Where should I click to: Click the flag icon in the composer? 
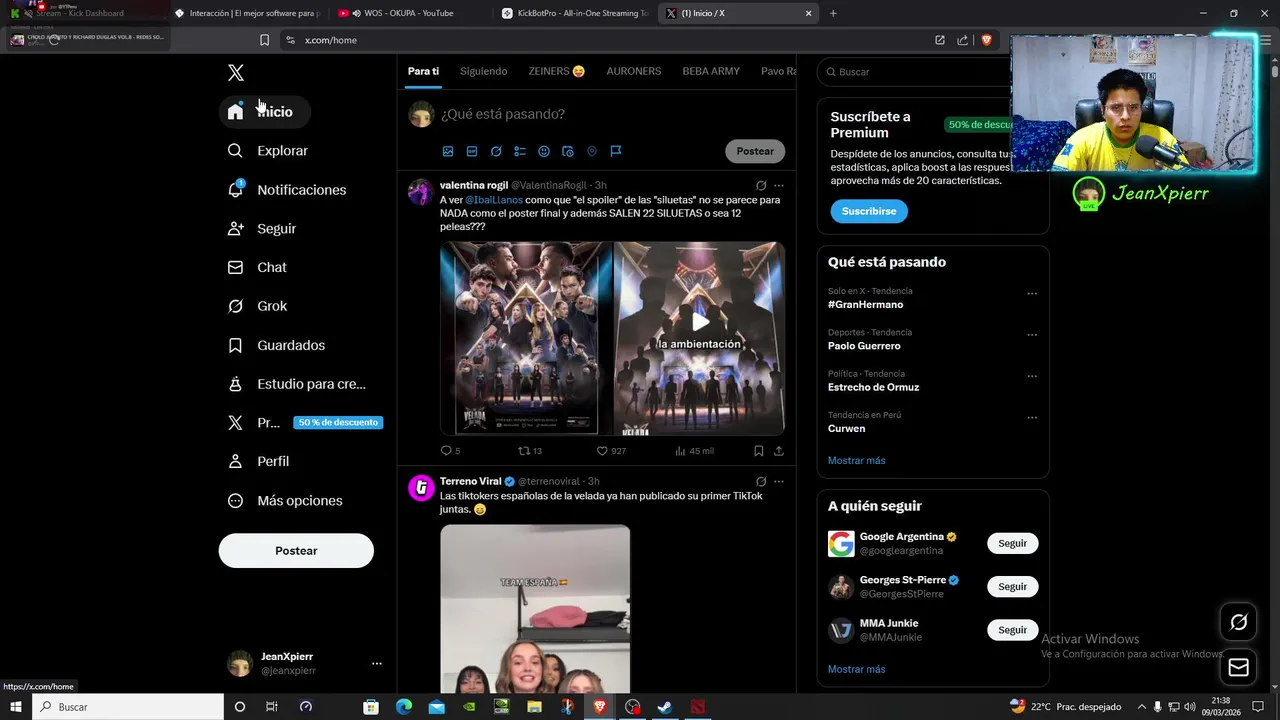616,151
